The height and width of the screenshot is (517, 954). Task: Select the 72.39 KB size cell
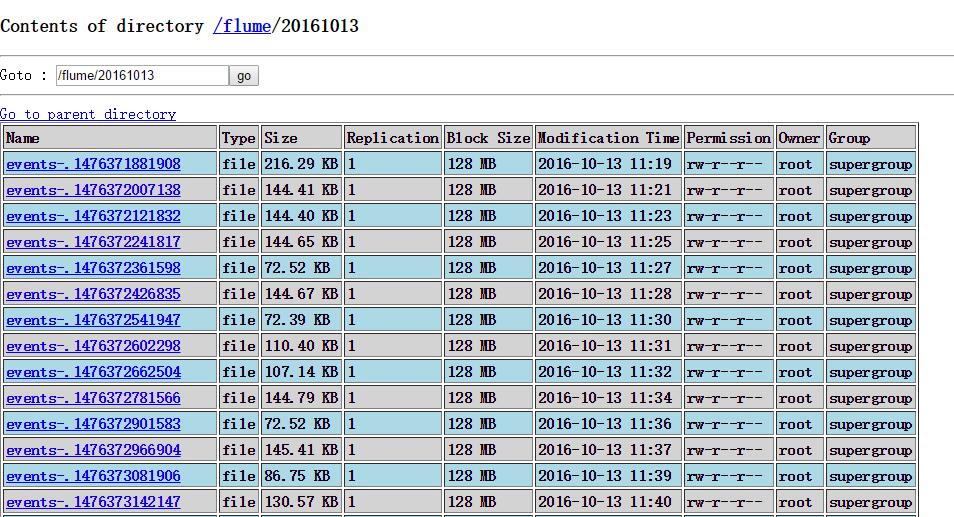tap(301, 321)
